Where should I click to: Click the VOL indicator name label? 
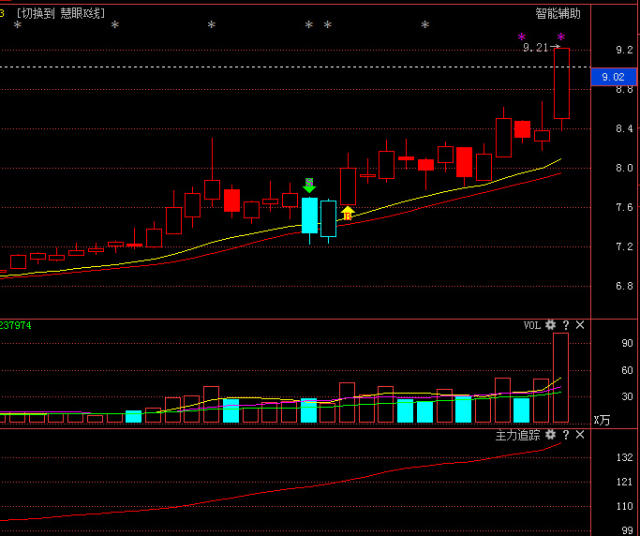tap(532, 325)
